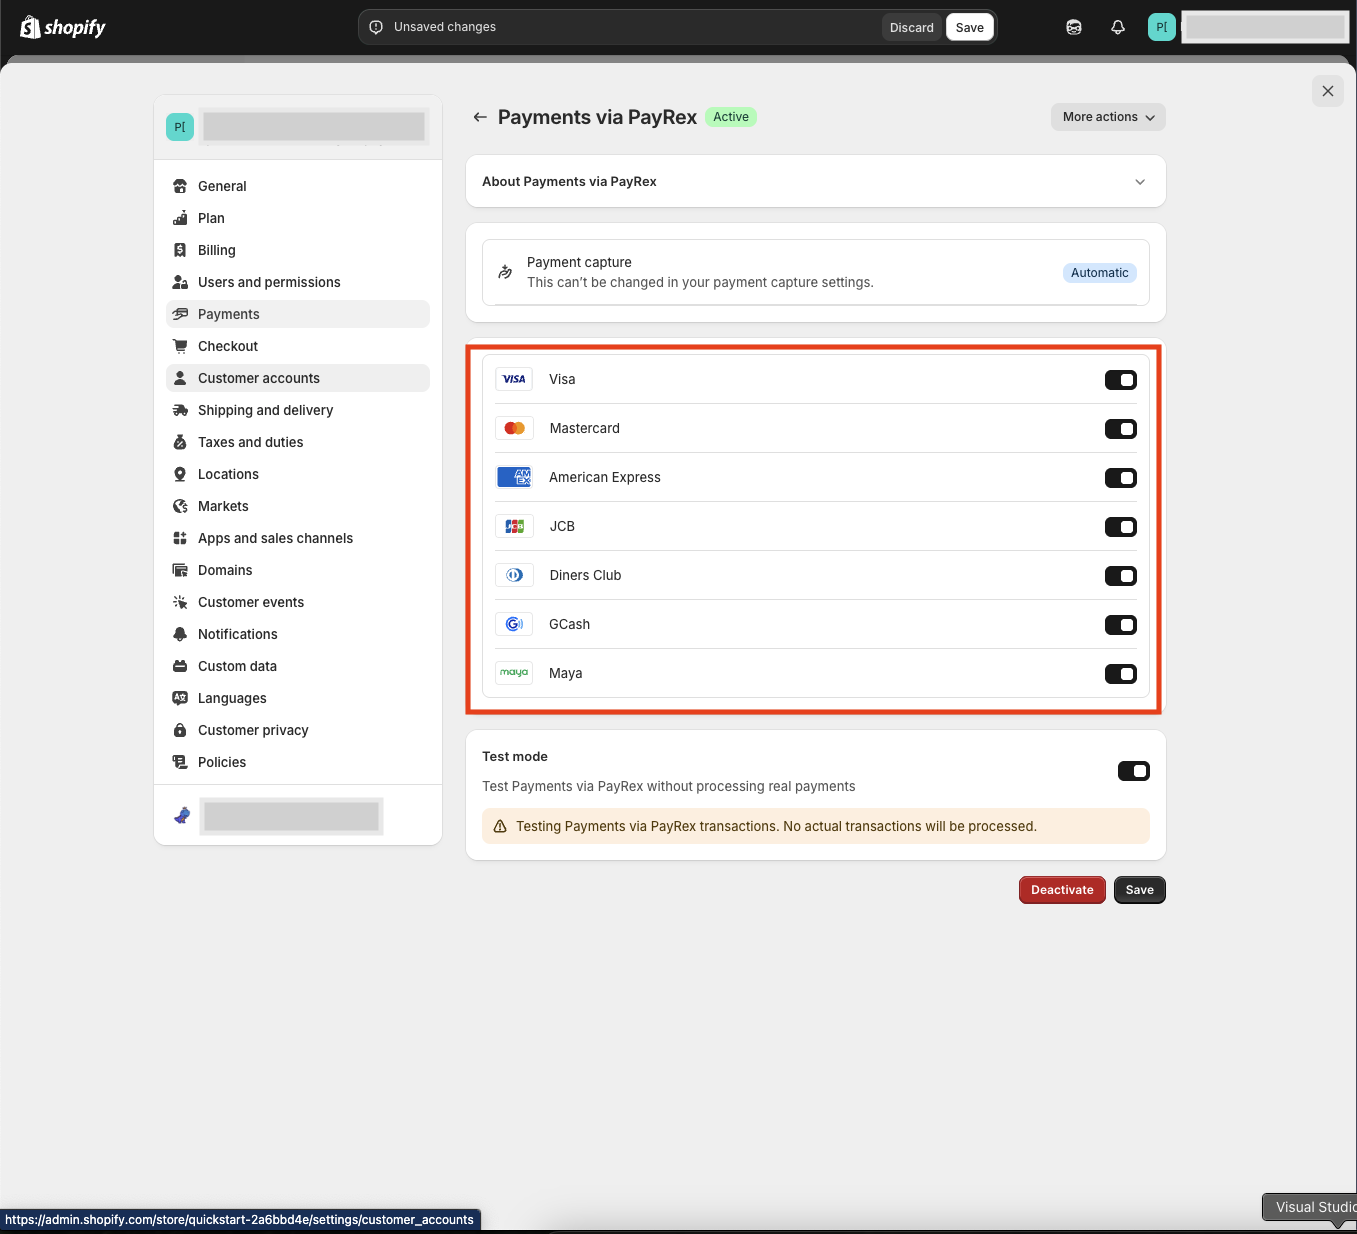Open the Checkout settings page
The height and width of the screenshot is (1234, 1357).
pos(229,346)
